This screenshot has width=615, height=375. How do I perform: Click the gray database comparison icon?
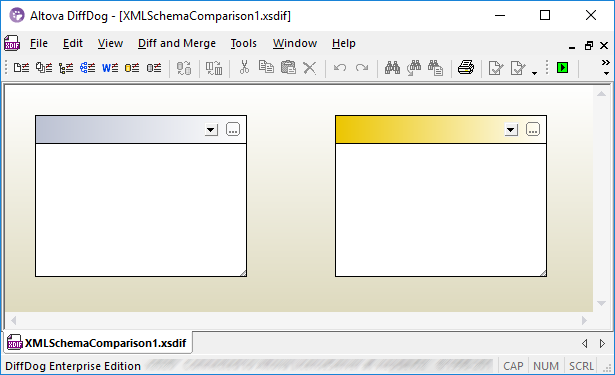click(x=154, y=68)
